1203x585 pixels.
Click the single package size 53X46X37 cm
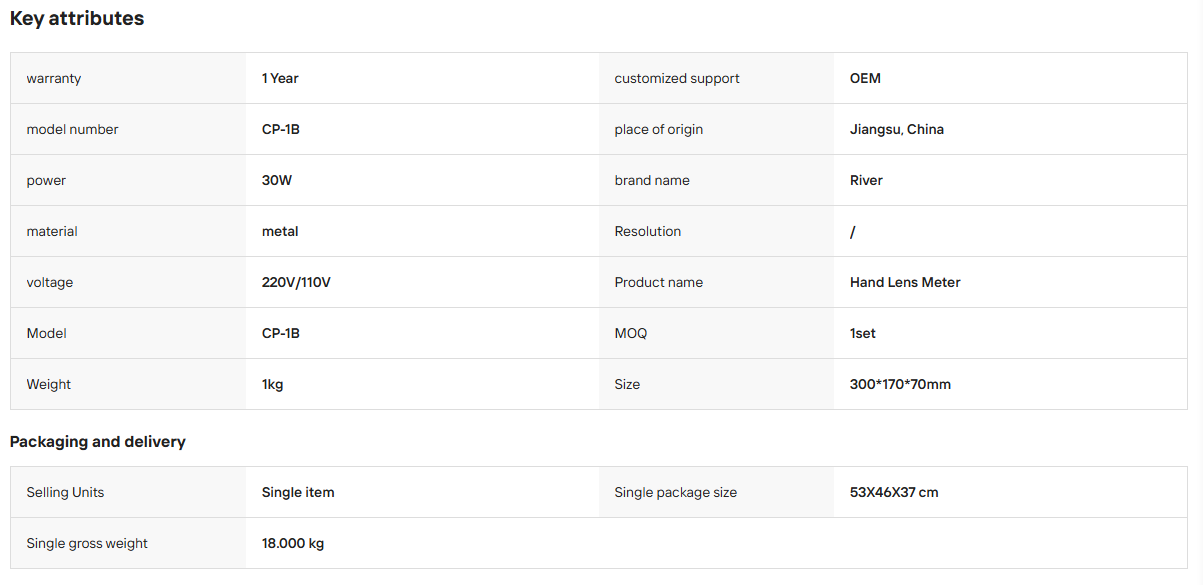[x=894, y=492]
